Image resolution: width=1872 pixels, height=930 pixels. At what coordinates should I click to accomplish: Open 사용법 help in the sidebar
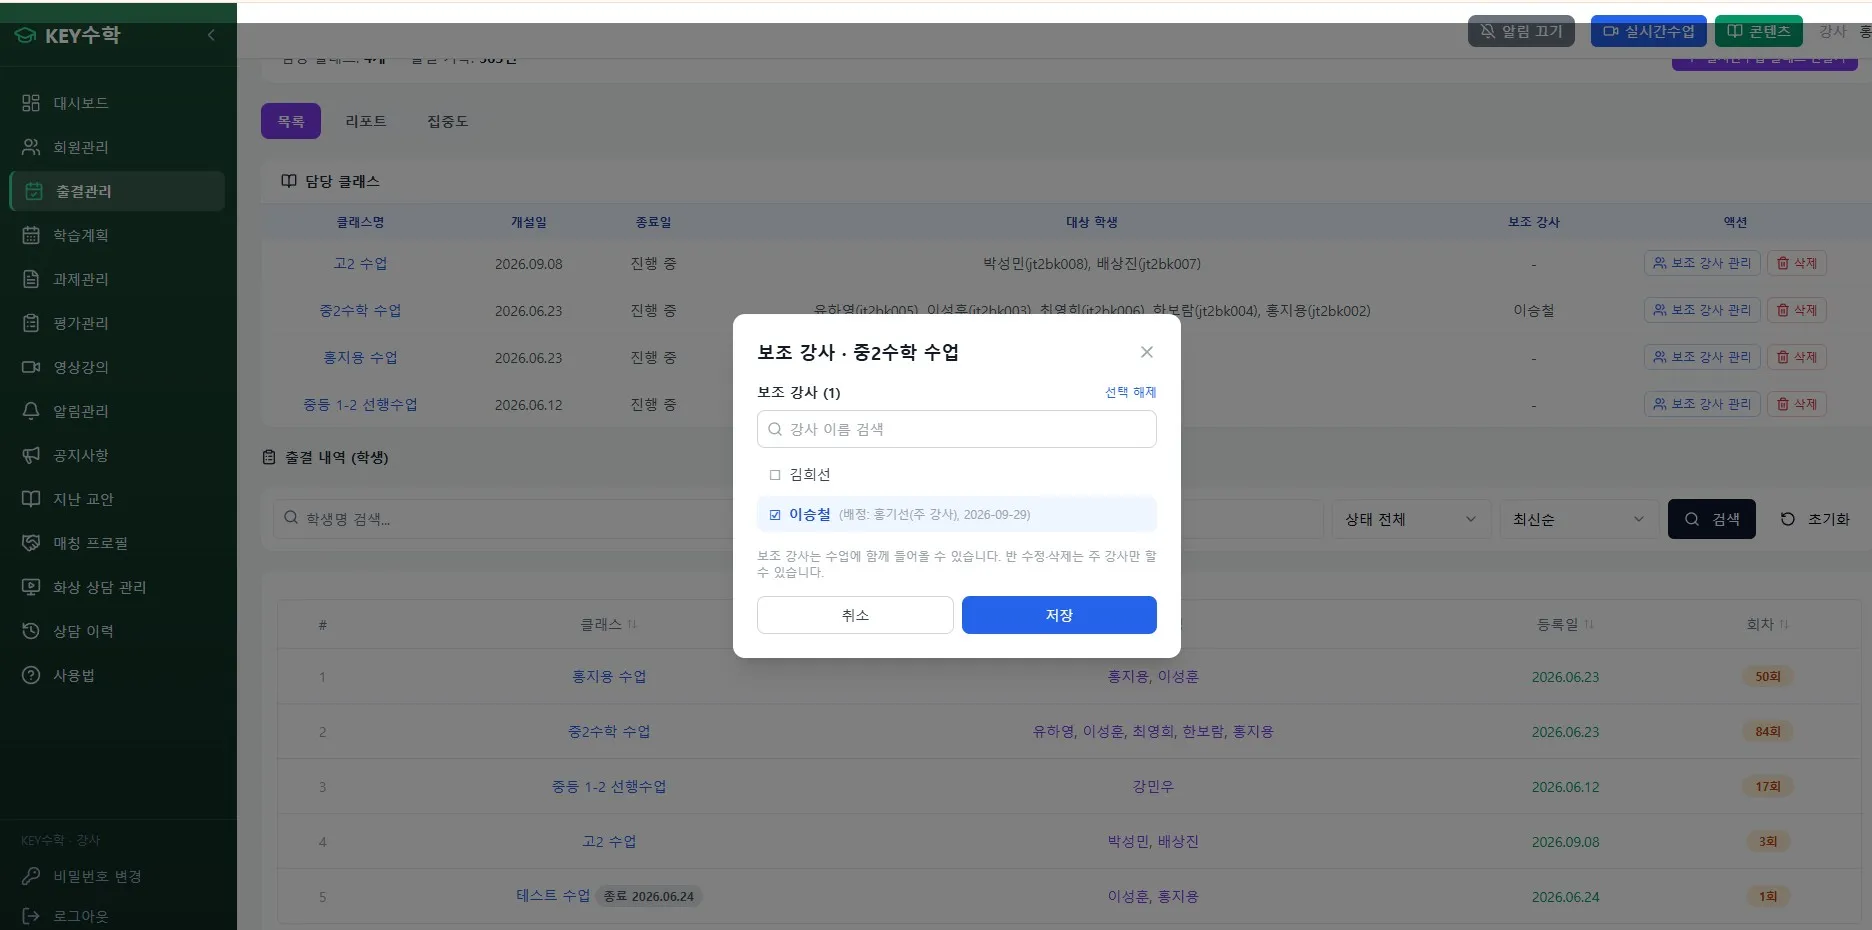point(116,675)
